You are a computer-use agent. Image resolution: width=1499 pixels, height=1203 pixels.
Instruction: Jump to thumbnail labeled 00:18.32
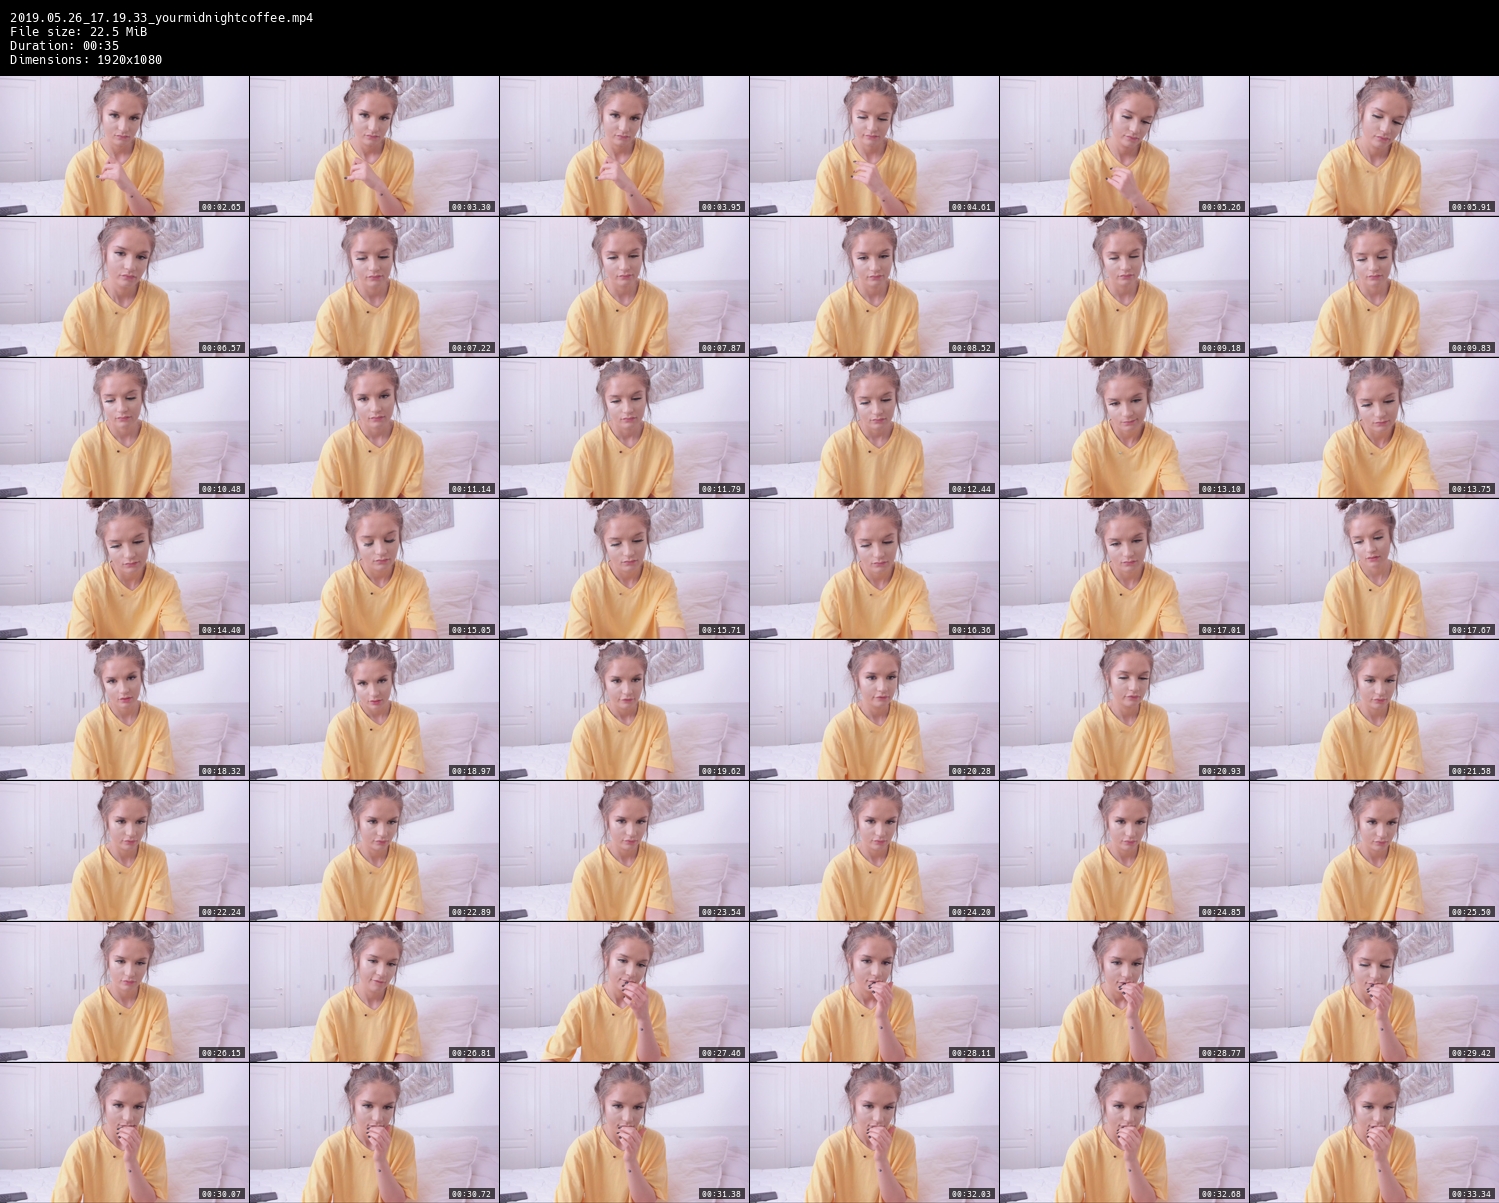pyautogui.click(x=124, y=710)
